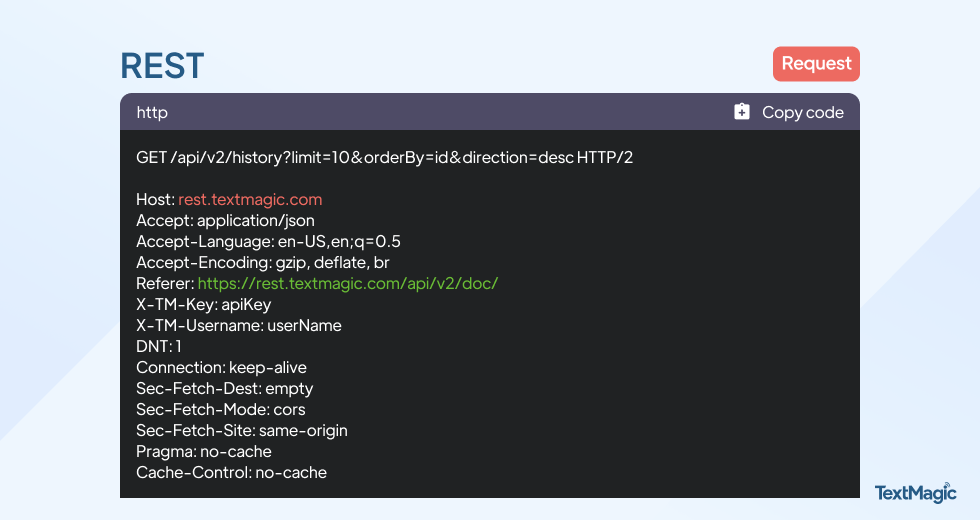Click the Copy code label

802,112
